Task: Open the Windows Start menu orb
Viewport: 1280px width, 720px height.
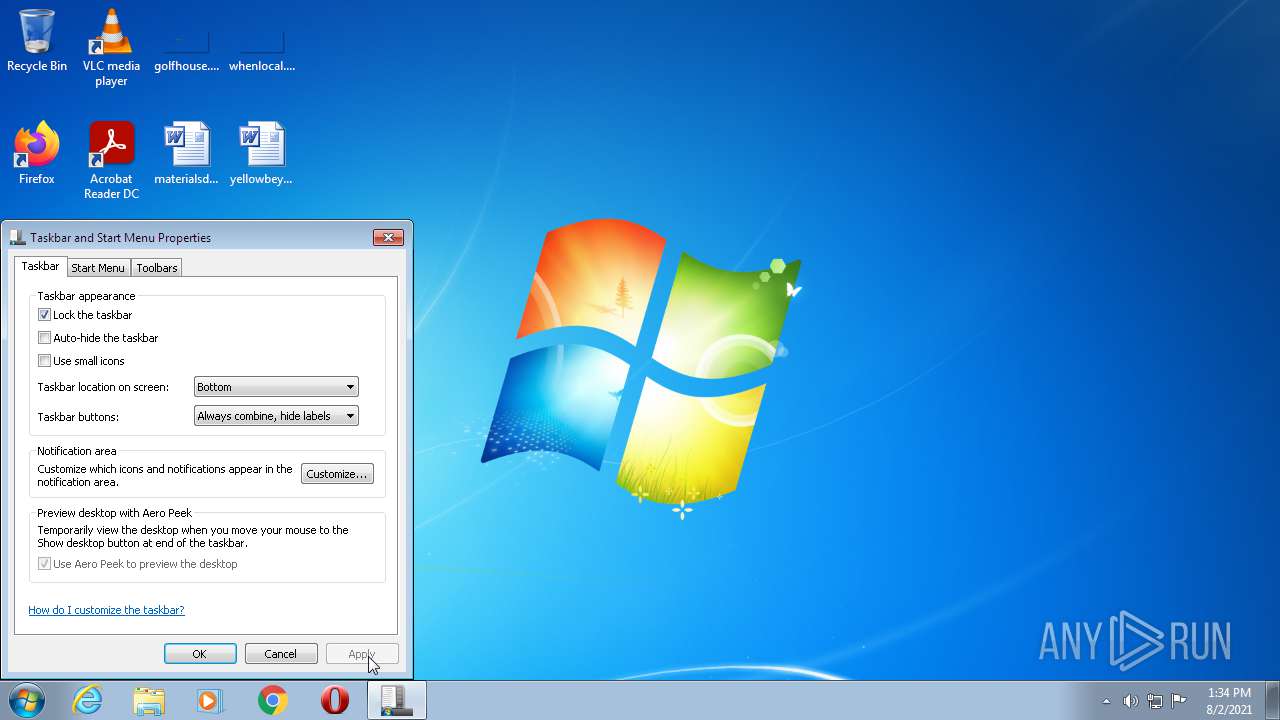Action: click(x=26, y=700)
